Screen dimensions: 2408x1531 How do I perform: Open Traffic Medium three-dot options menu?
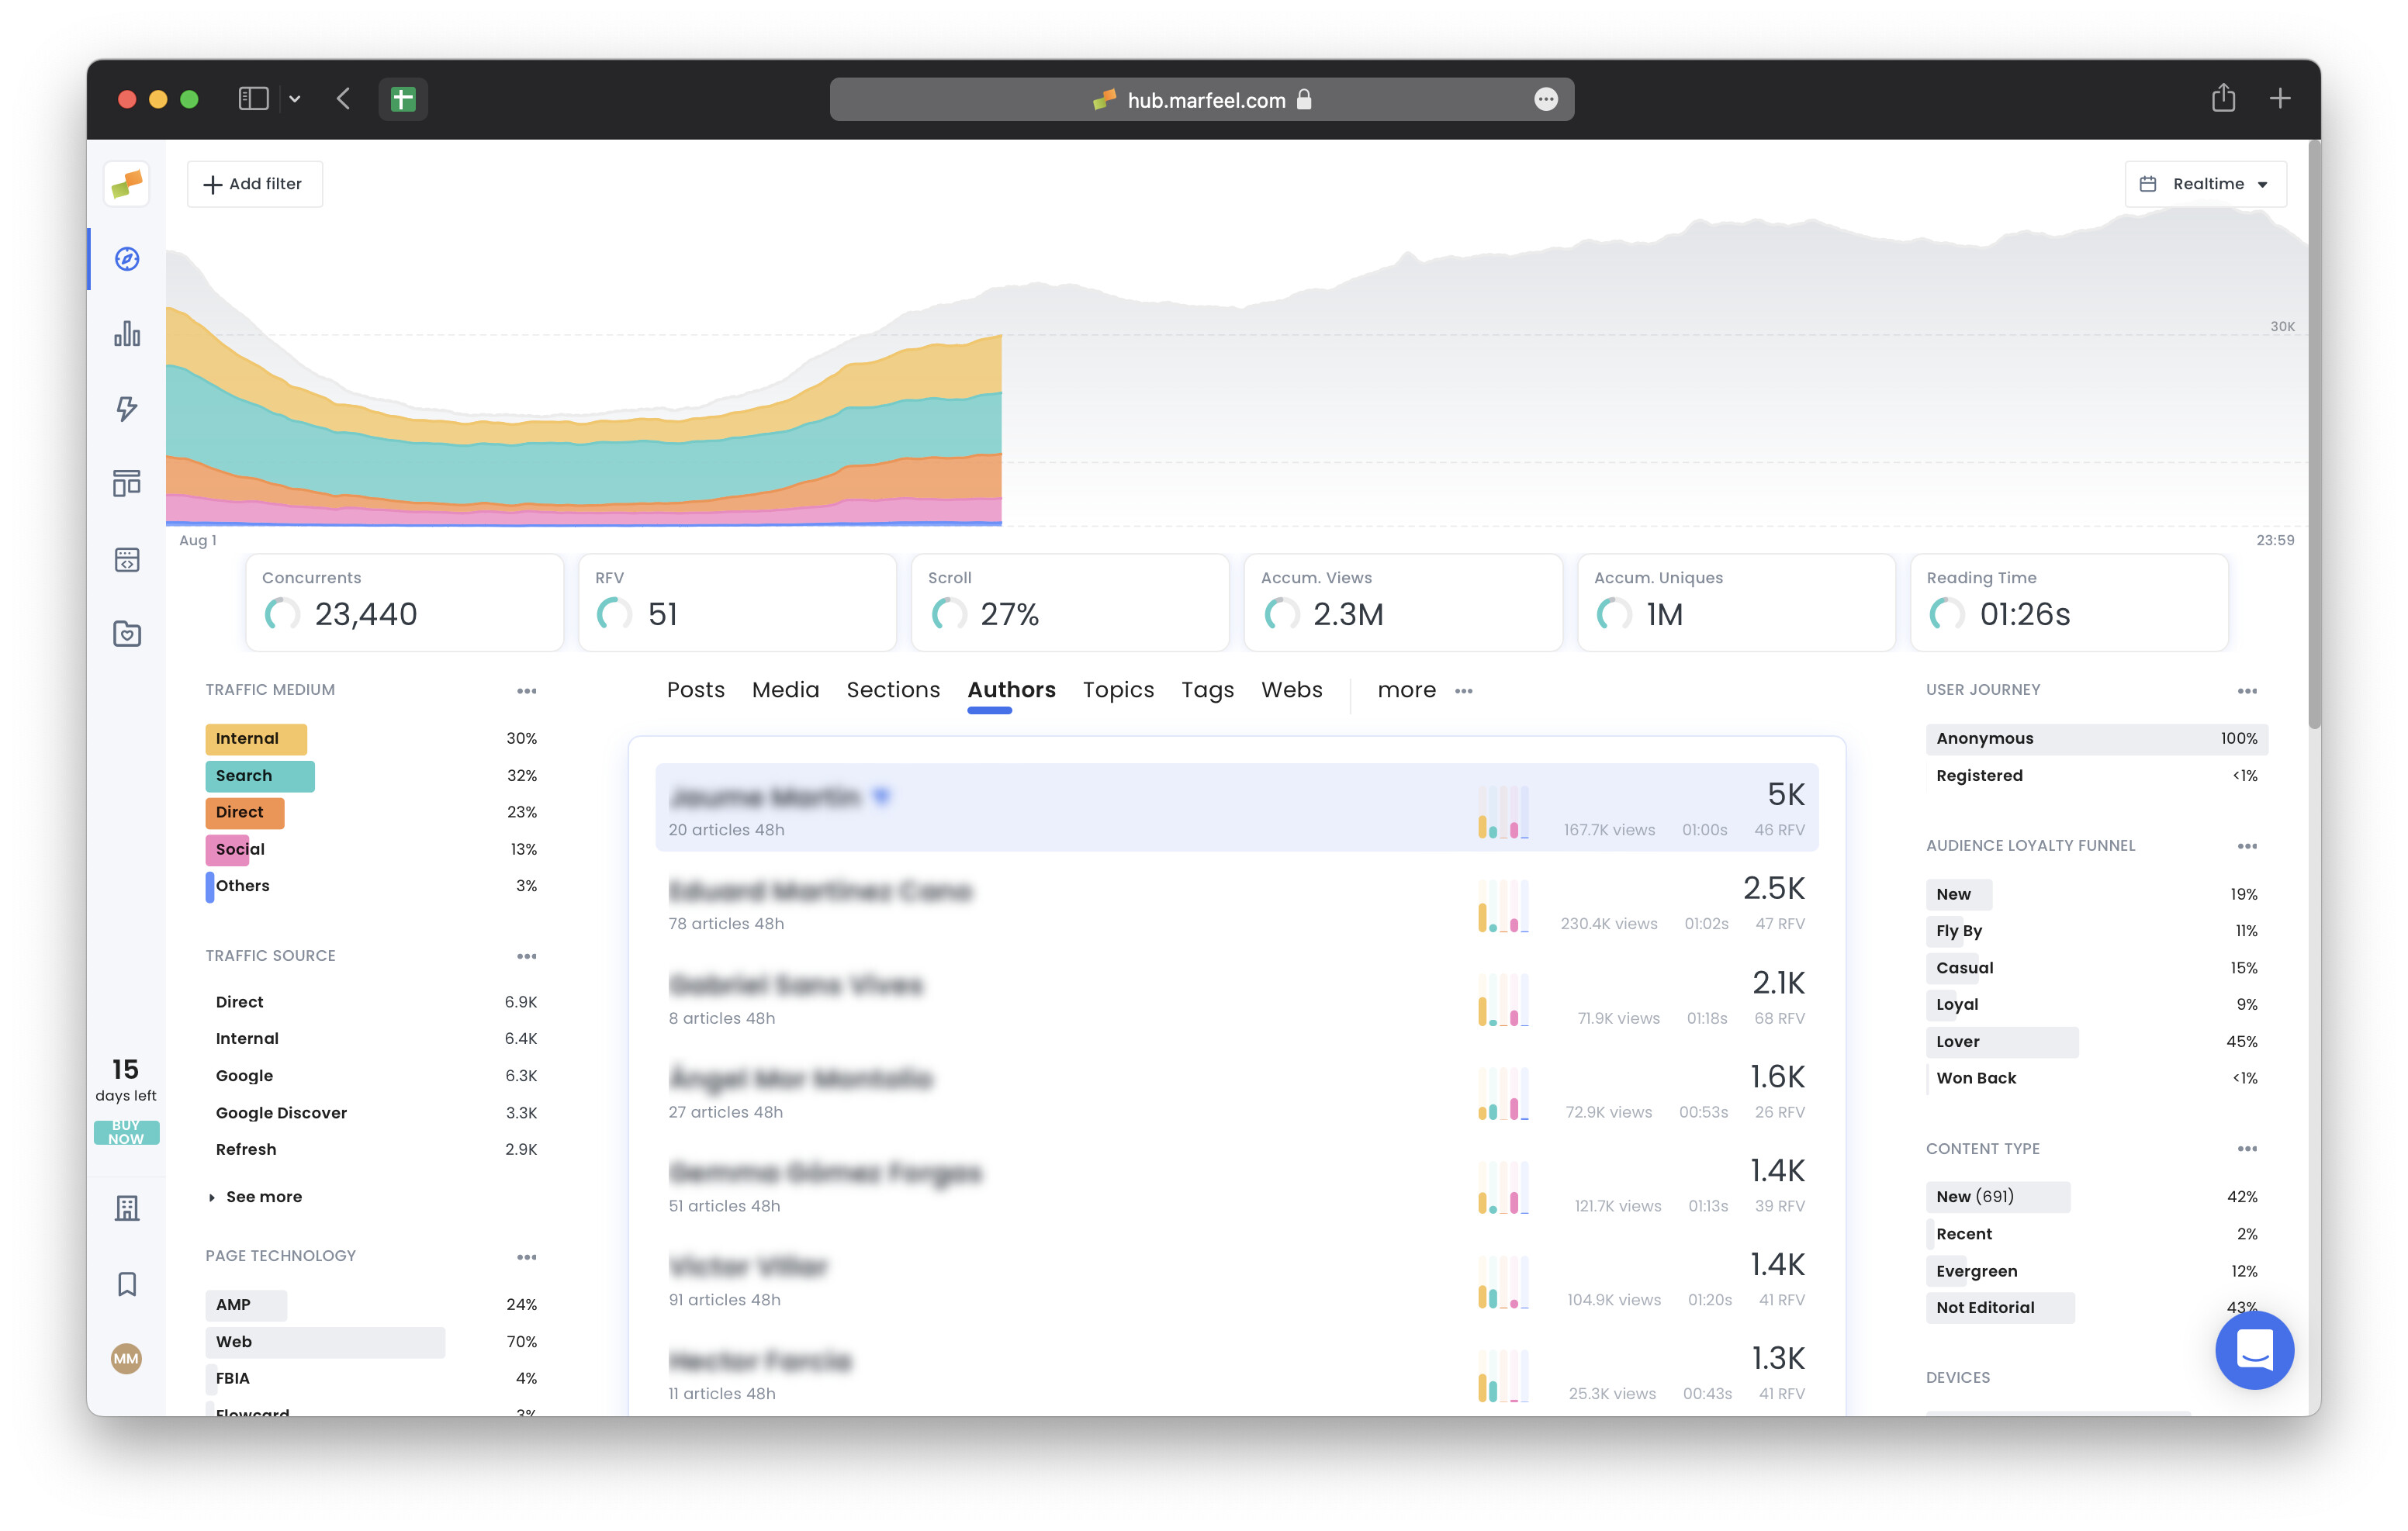pyautogui.click(x=526, y=691)
